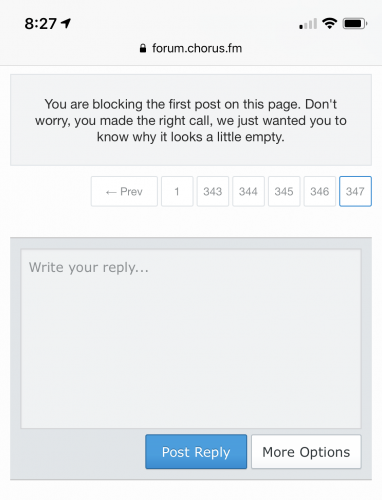
Task: Open page 344 in pagination
Action: click(248, 191)
